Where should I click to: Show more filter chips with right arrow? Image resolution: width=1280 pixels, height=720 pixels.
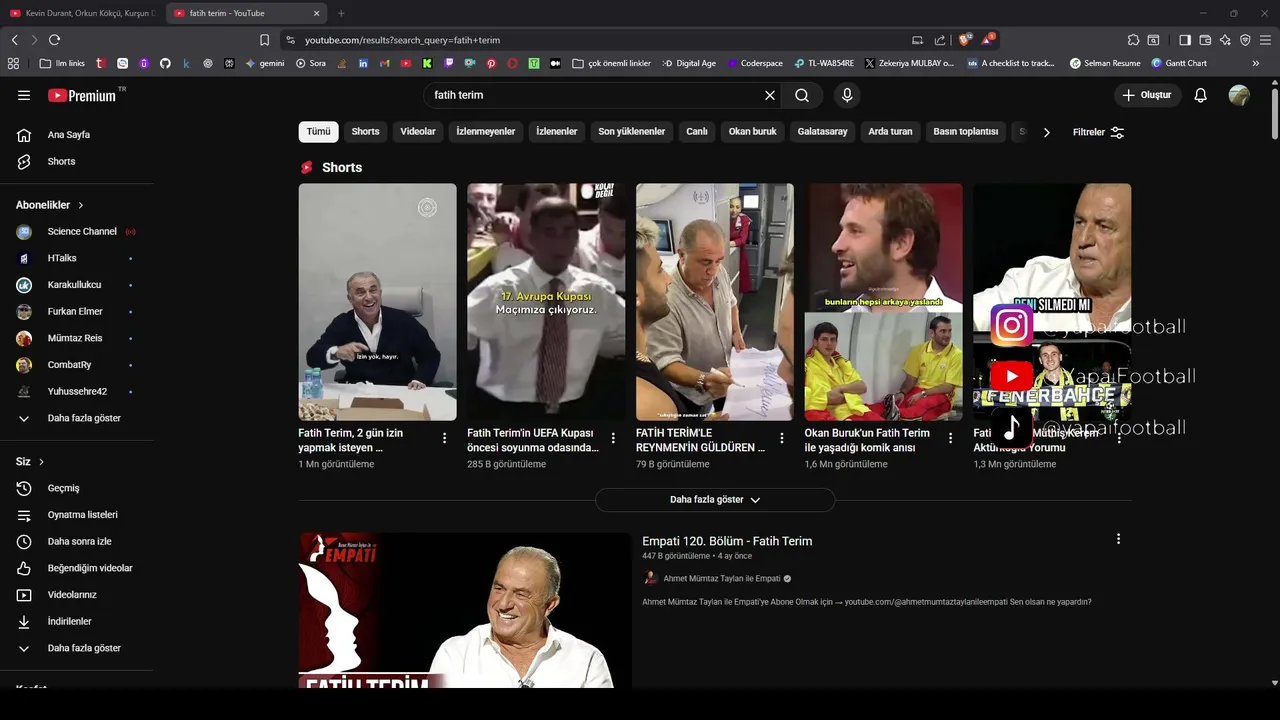coord(1046,132)
